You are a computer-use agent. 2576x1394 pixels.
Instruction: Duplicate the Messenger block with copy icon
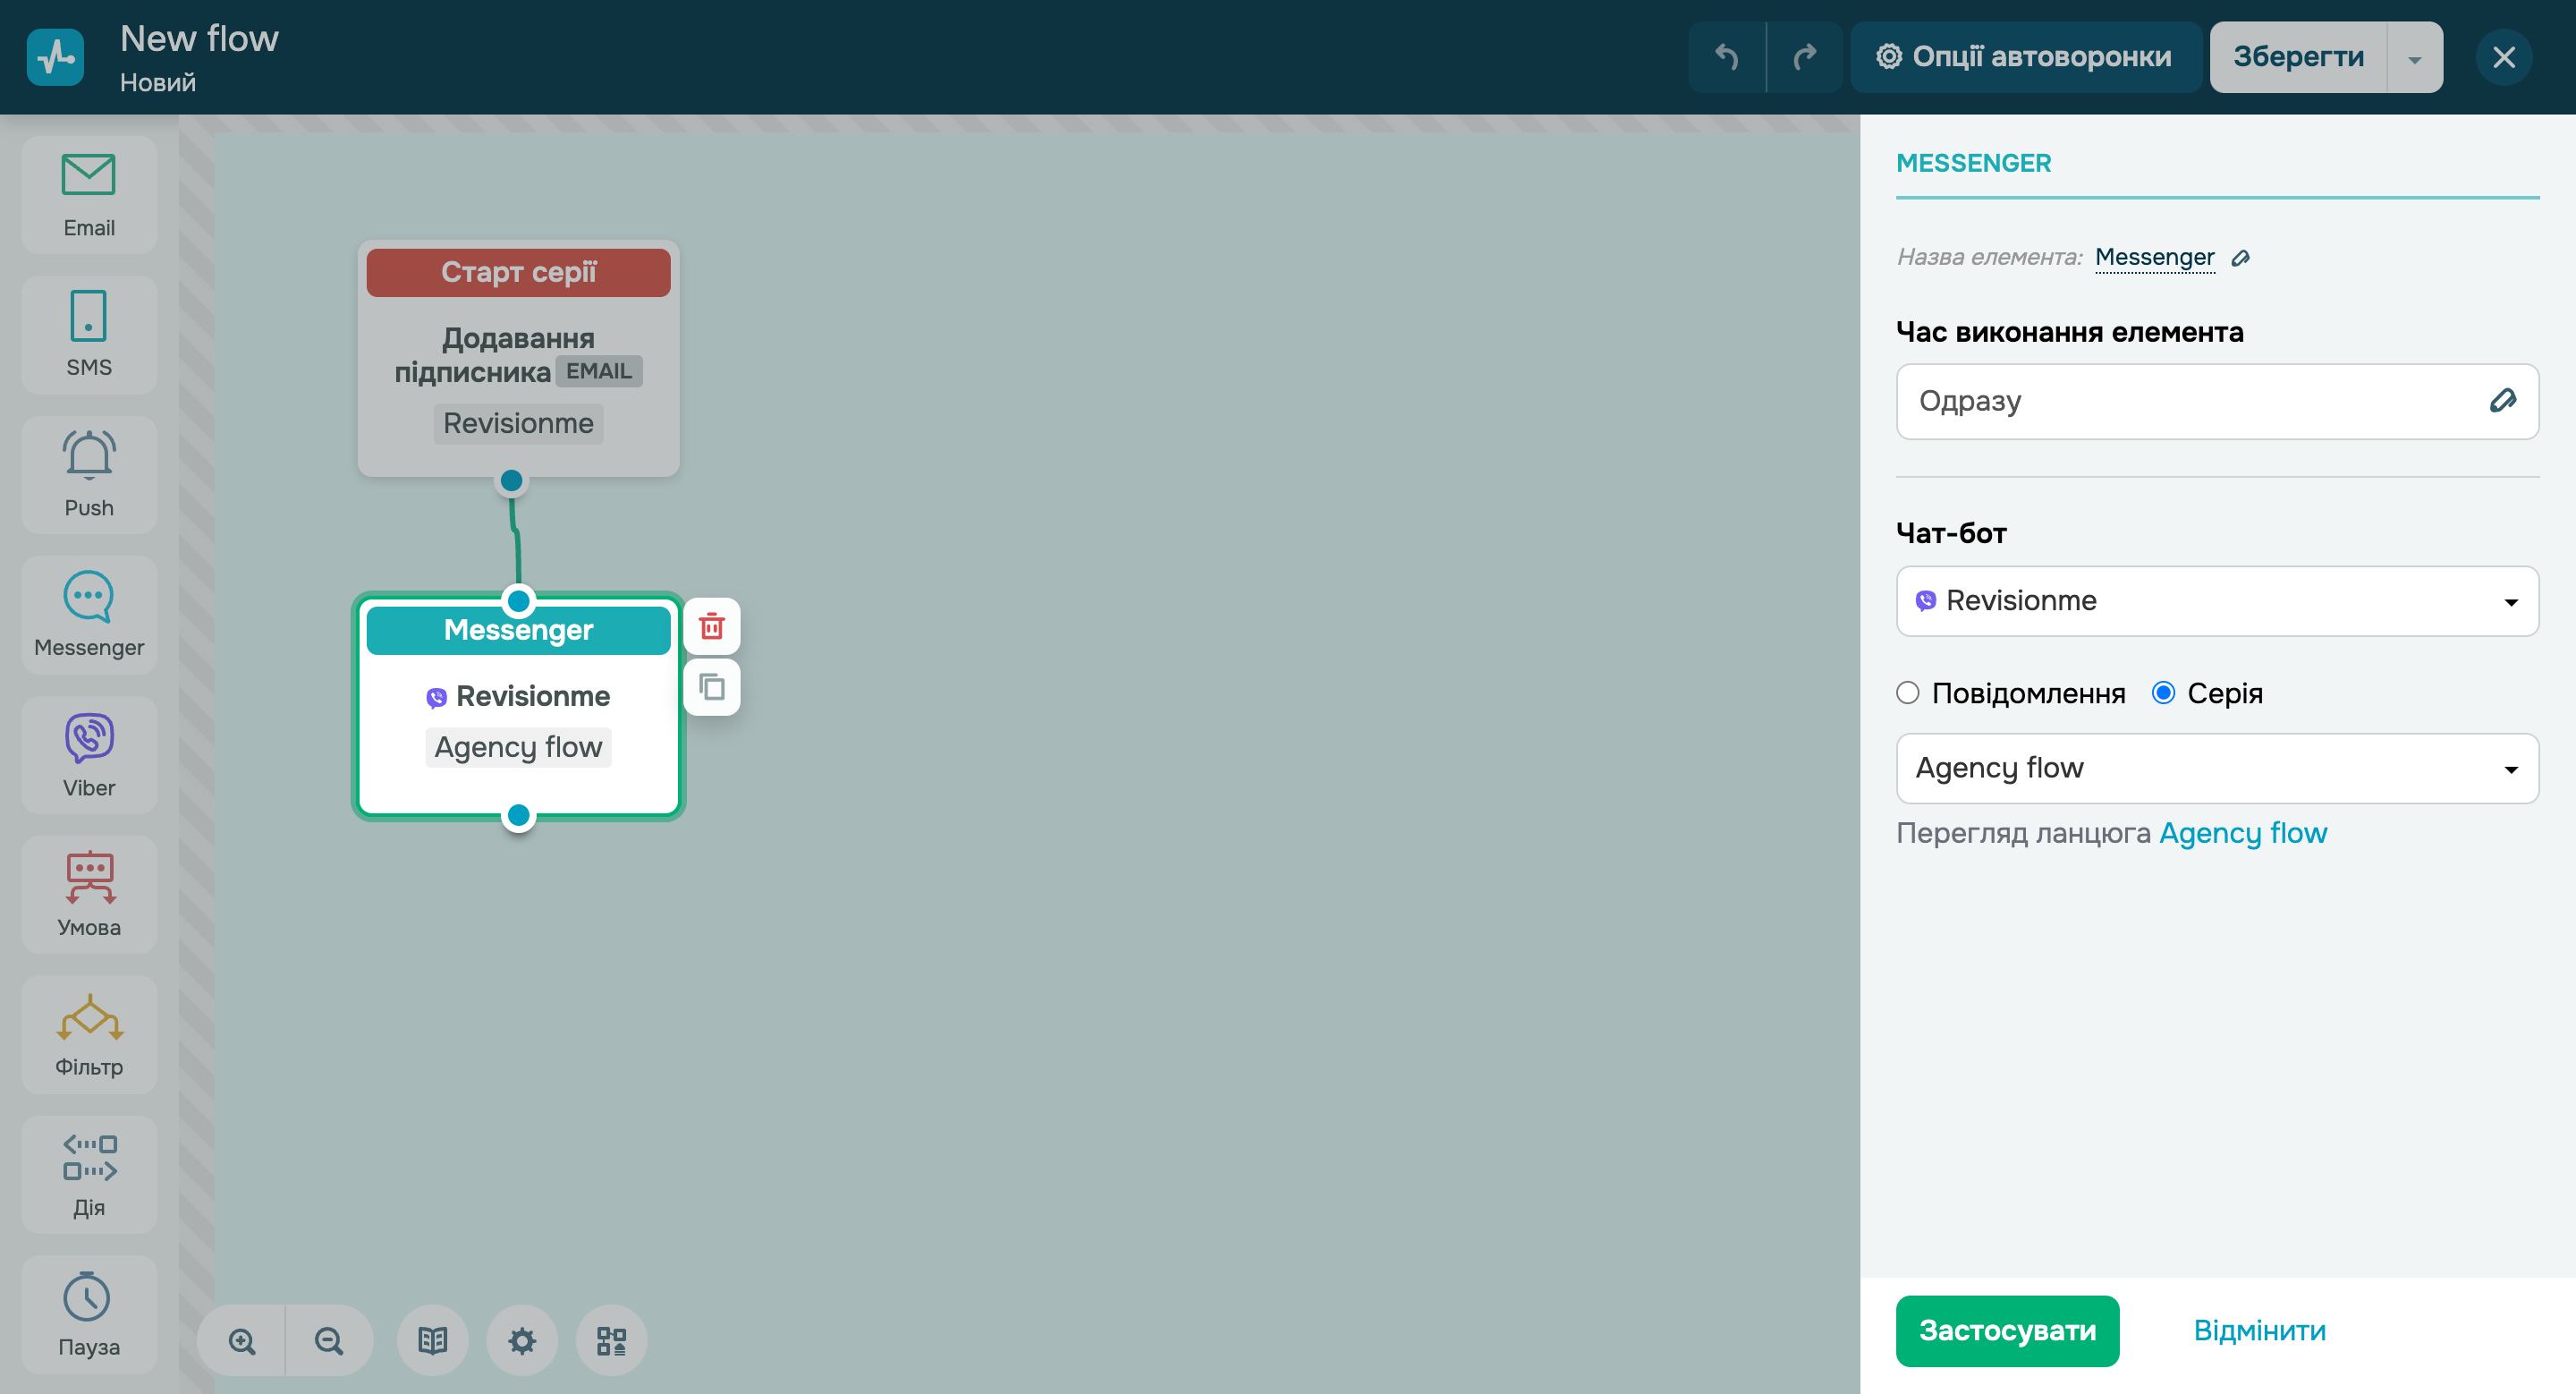coord(711,687)
